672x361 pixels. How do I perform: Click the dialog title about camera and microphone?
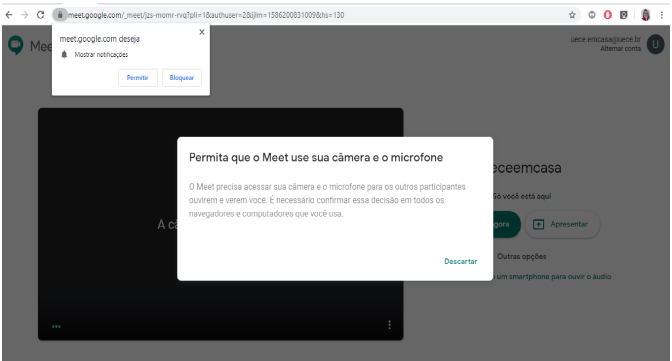316,158
